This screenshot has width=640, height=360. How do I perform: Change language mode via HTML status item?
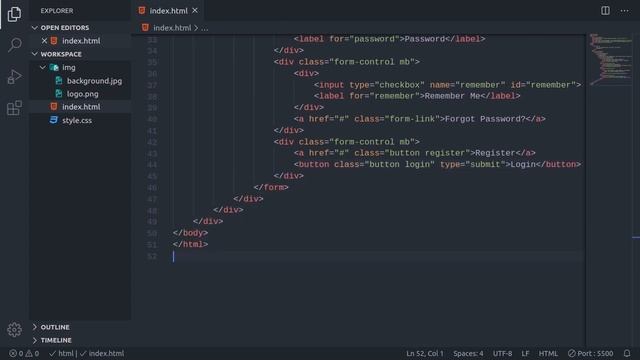coord(548,353)
